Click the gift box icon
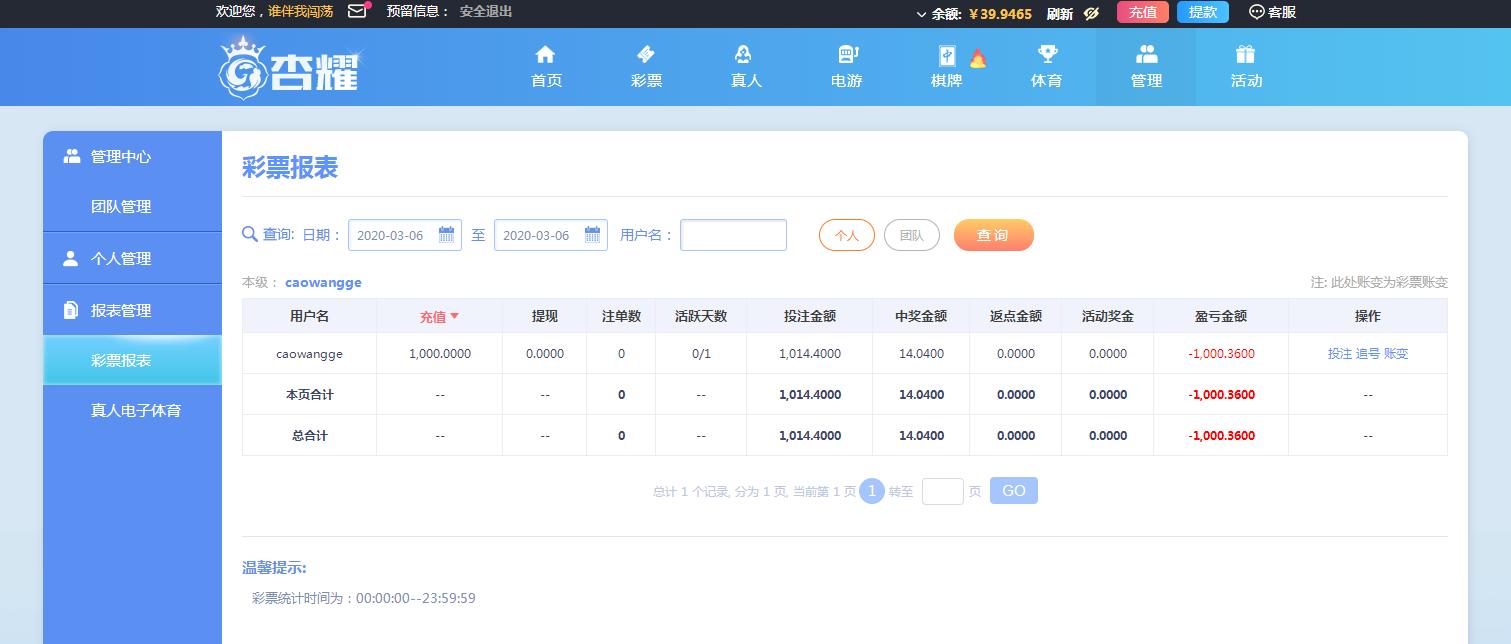Viewport: 1511px width, 644px height. click(x=1245, y=54)
